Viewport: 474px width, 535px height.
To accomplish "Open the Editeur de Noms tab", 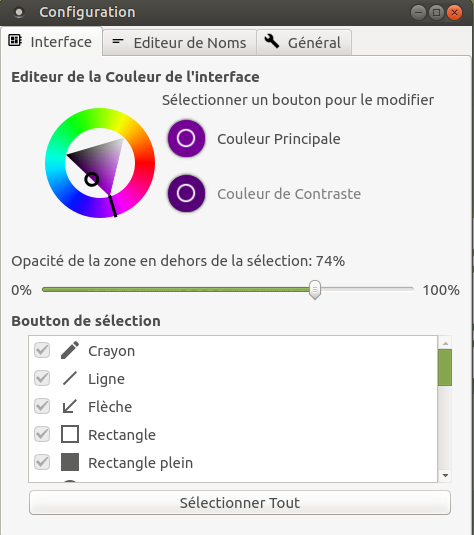I will 179,43.
